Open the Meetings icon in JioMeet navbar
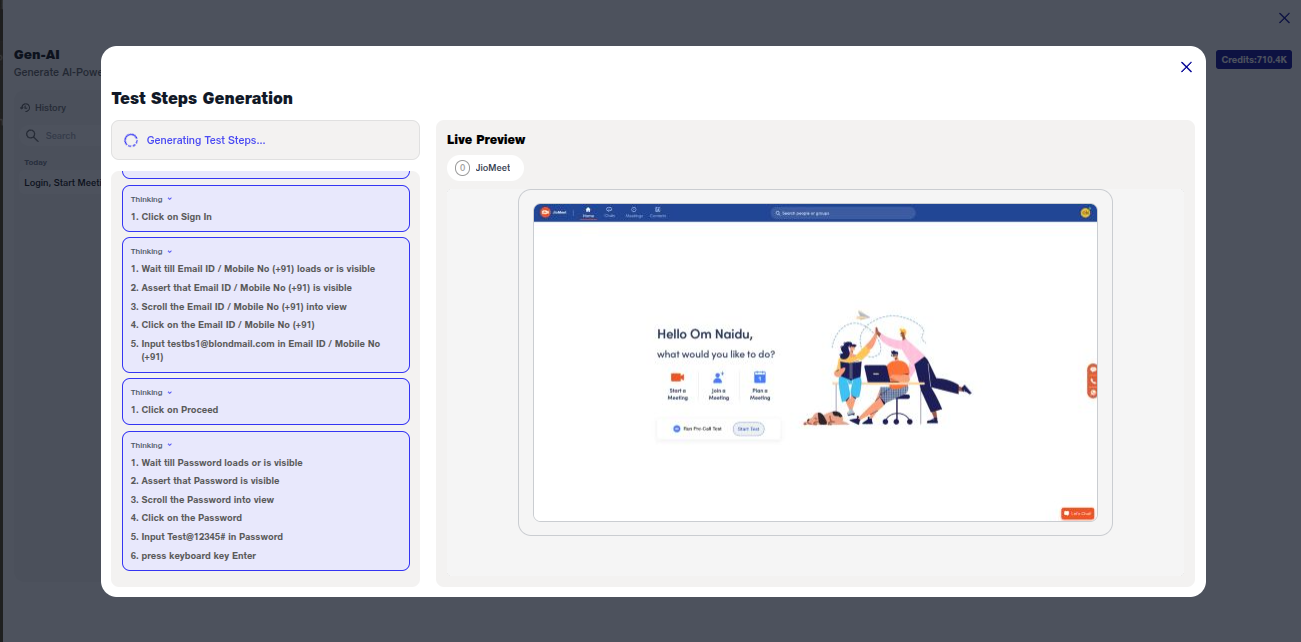Image resolution: width=1301 pixels, height=642 pixels. tap(634, 212)
